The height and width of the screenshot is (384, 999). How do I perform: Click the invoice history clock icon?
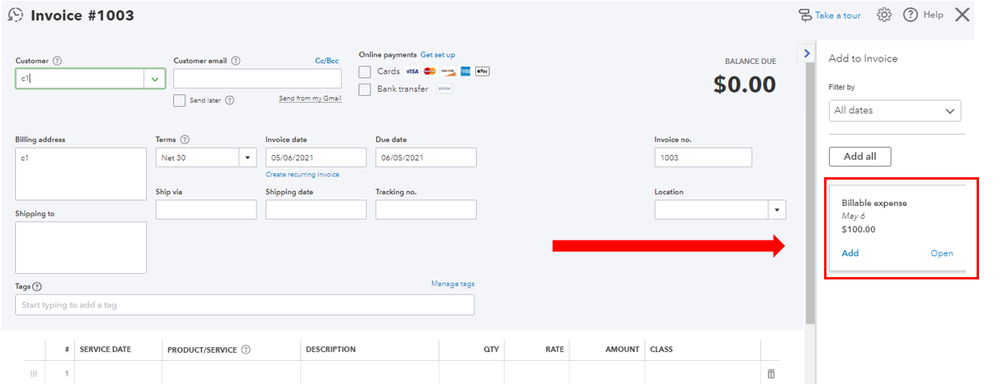click(x=15, y=15)
